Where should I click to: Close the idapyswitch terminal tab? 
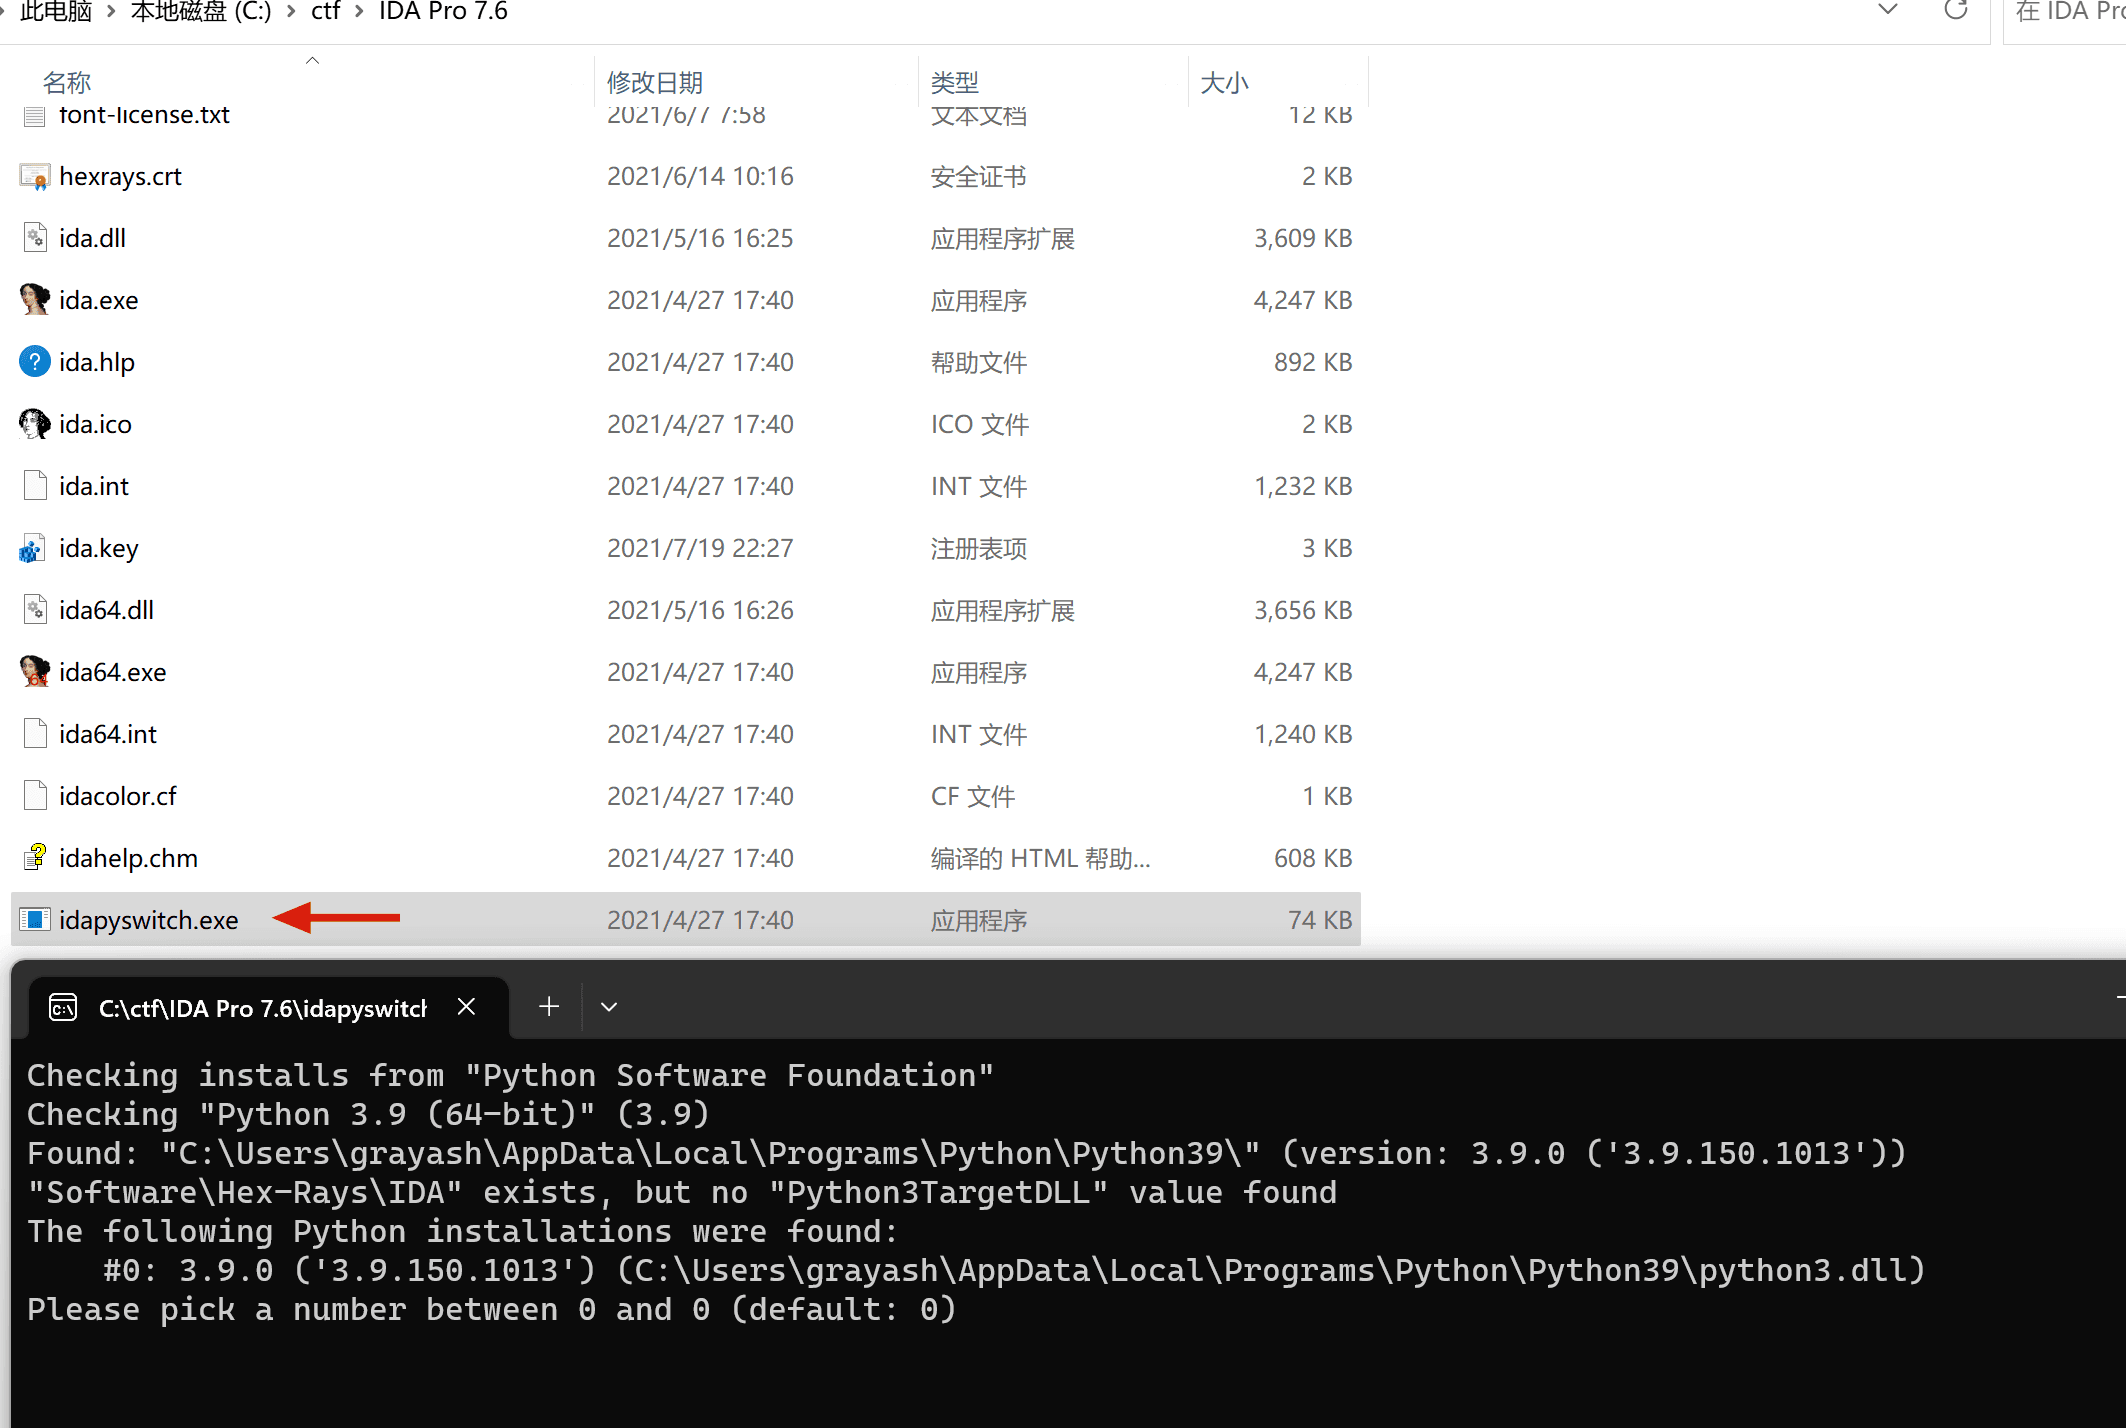coord(466,1007)
